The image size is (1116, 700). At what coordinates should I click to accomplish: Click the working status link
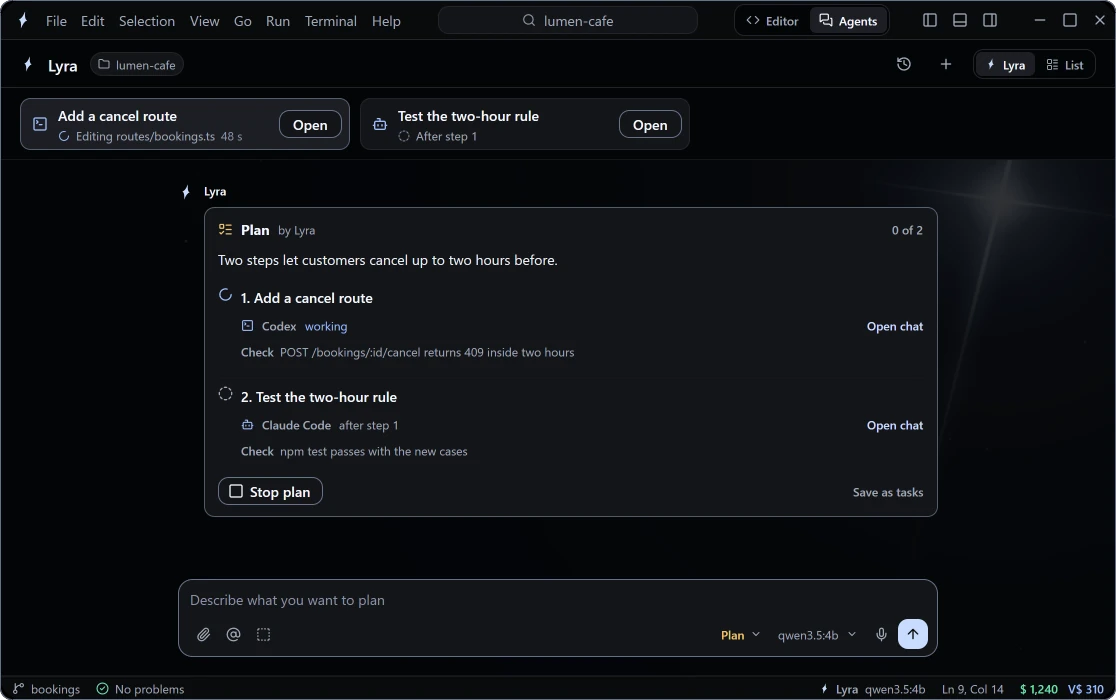pos(326,327)
